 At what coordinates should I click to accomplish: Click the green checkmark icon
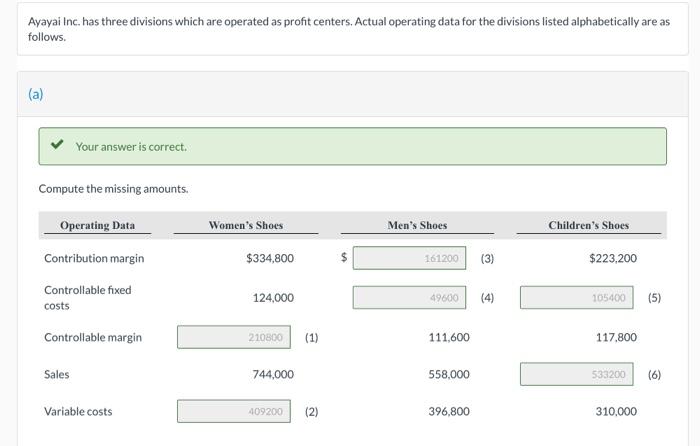coord(57,144)
